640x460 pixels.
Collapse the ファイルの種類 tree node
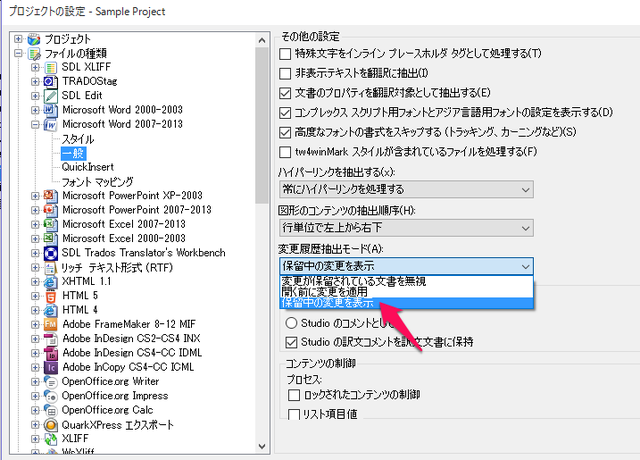click(18, 53)
